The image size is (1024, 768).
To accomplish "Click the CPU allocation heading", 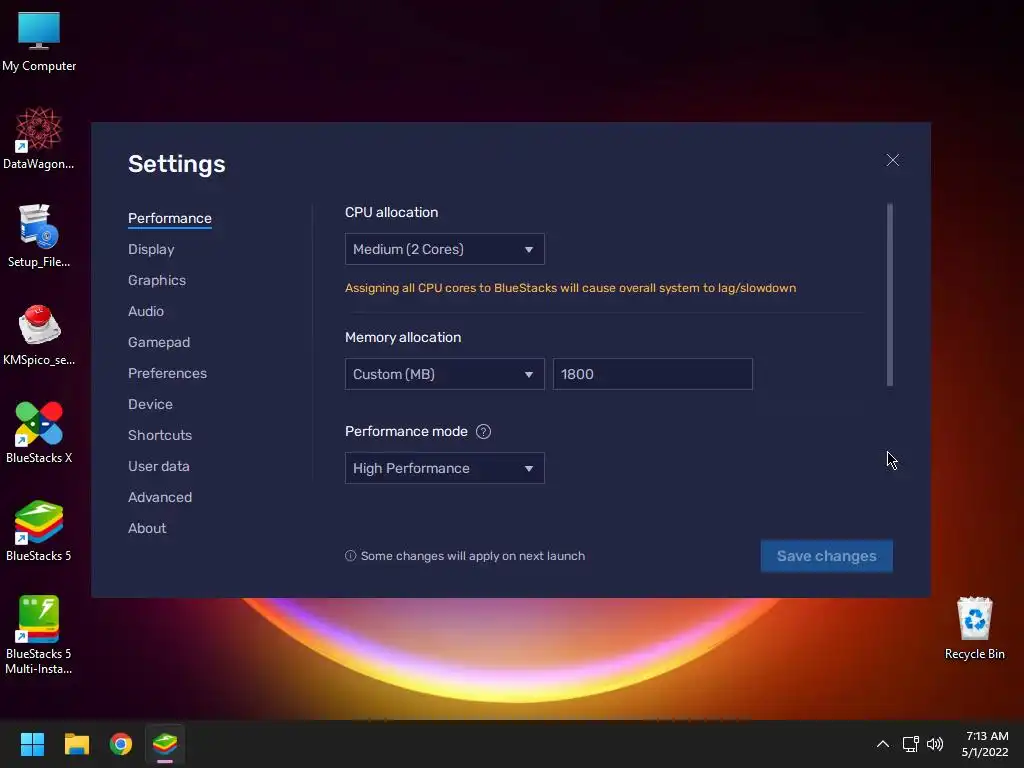I will (391, 212).
